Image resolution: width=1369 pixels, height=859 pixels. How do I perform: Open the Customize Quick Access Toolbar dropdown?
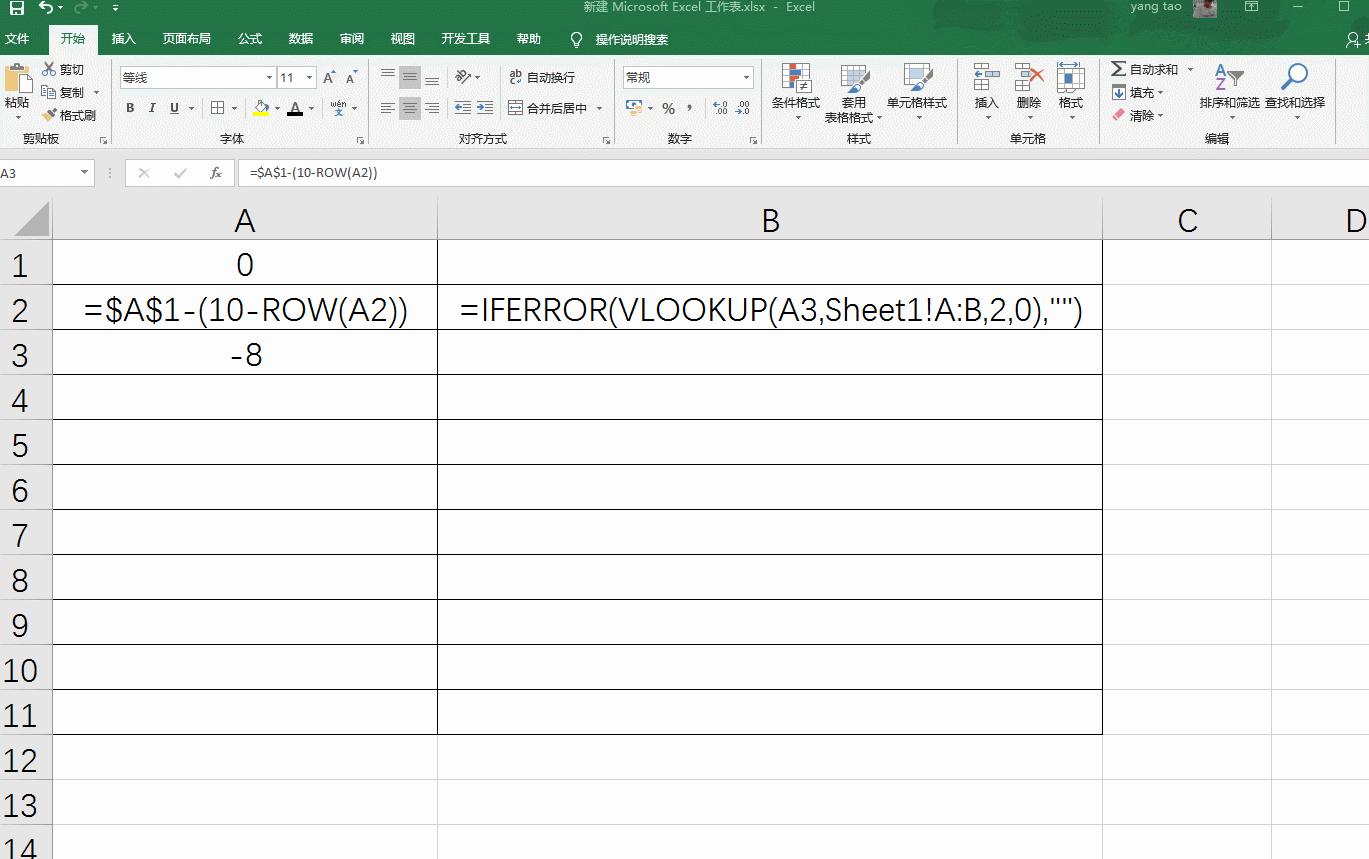click(116, 8)
